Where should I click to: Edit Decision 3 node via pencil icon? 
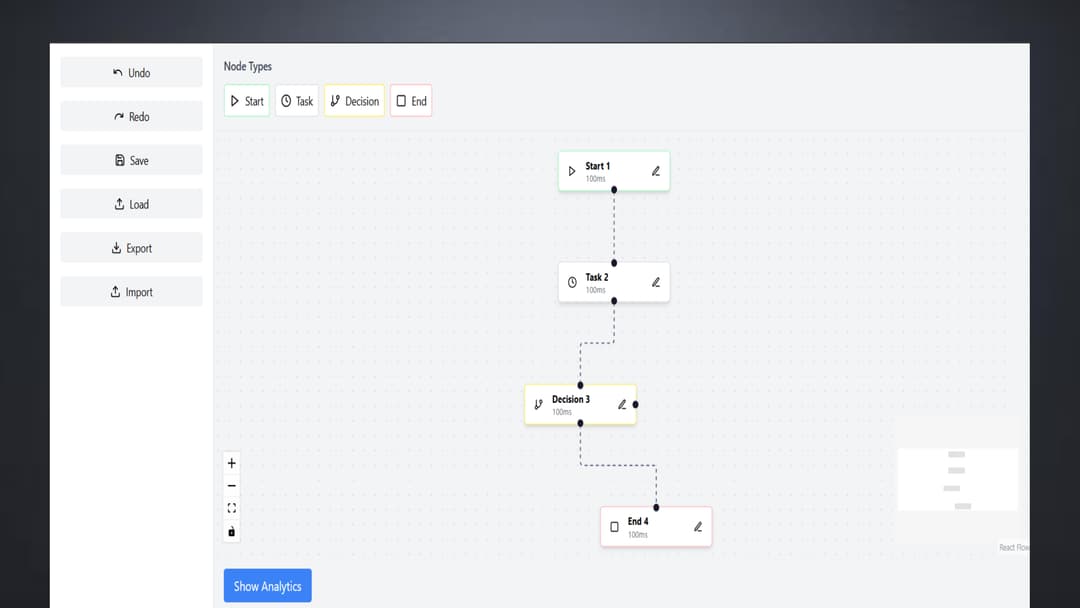tap(621, 404)
